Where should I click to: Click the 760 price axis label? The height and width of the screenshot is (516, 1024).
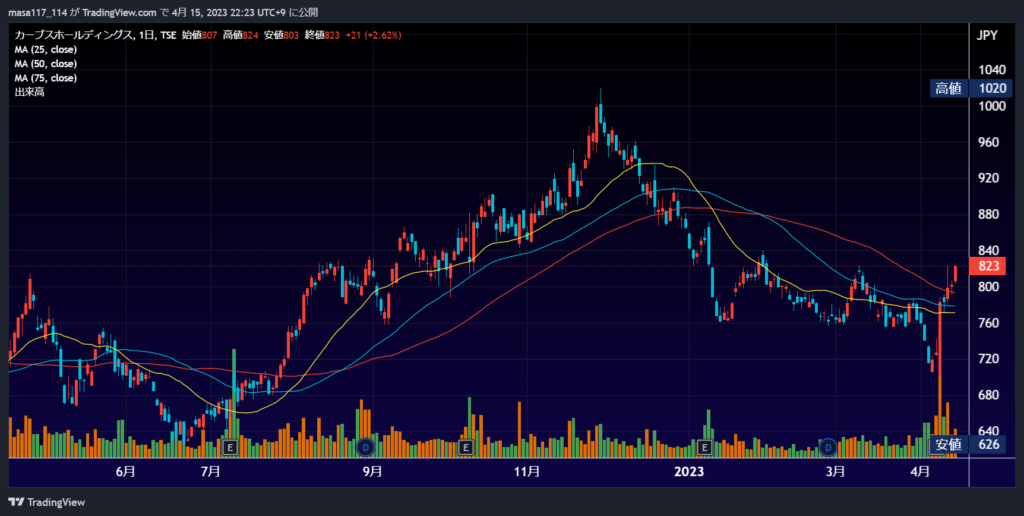[x=991, y=323]
